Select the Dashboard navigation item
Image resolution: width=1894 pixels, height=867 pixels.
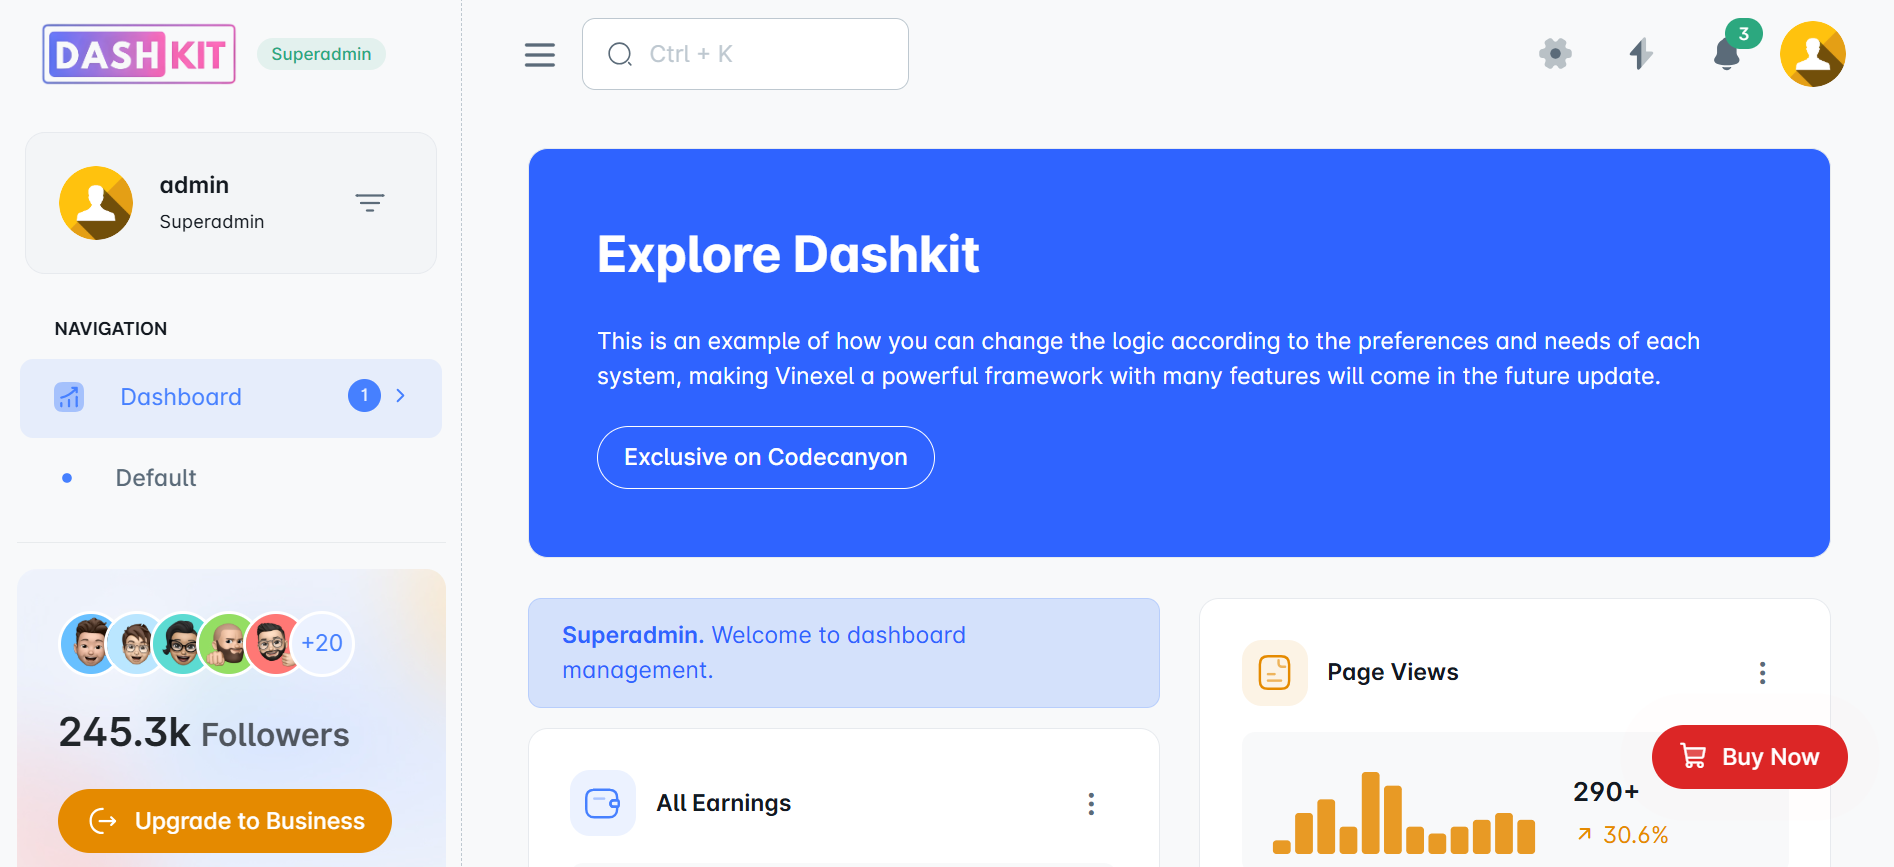click(x=231, y=398)
